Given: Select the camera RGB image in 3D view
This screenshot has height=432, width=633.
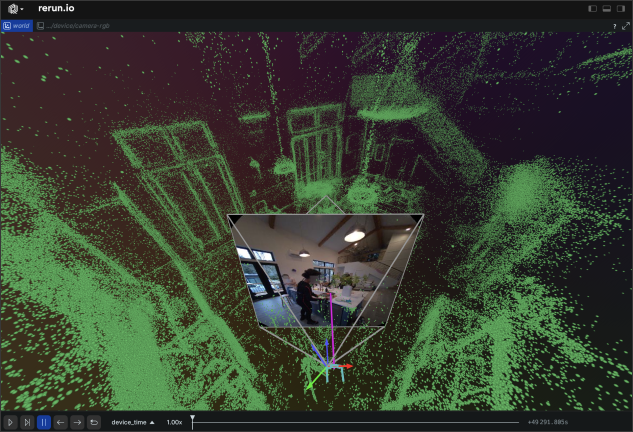Looking at the screenshot, I should [x=326, y=270].
